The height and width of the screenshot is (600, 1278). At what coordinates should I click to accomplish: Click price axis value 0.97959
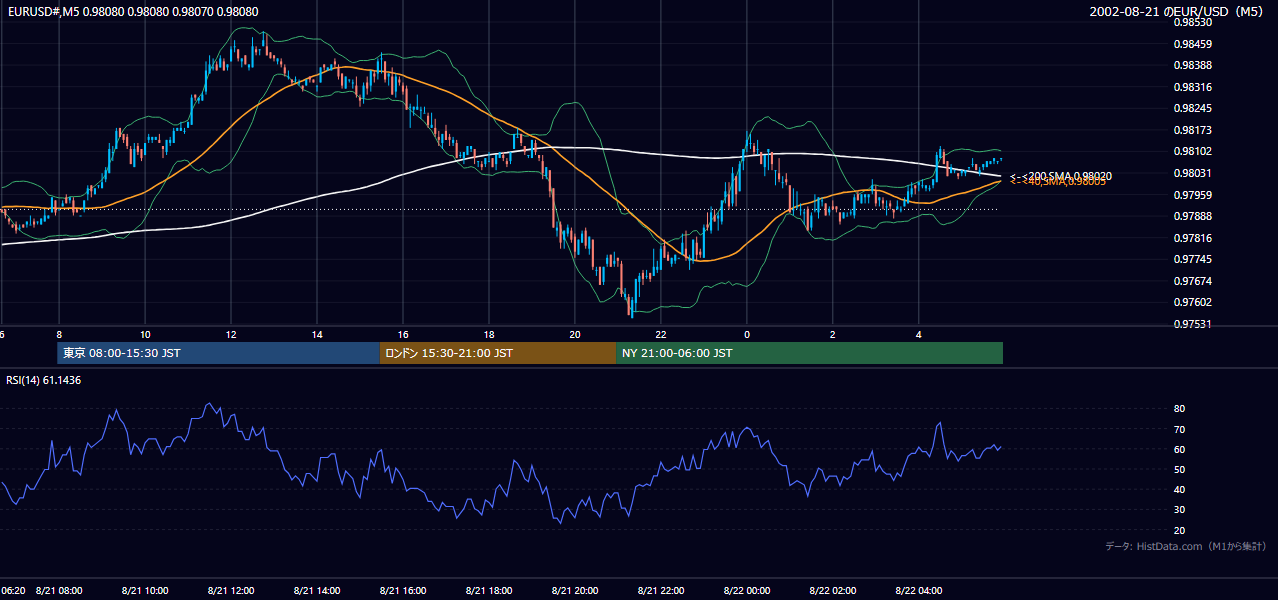1192,195
